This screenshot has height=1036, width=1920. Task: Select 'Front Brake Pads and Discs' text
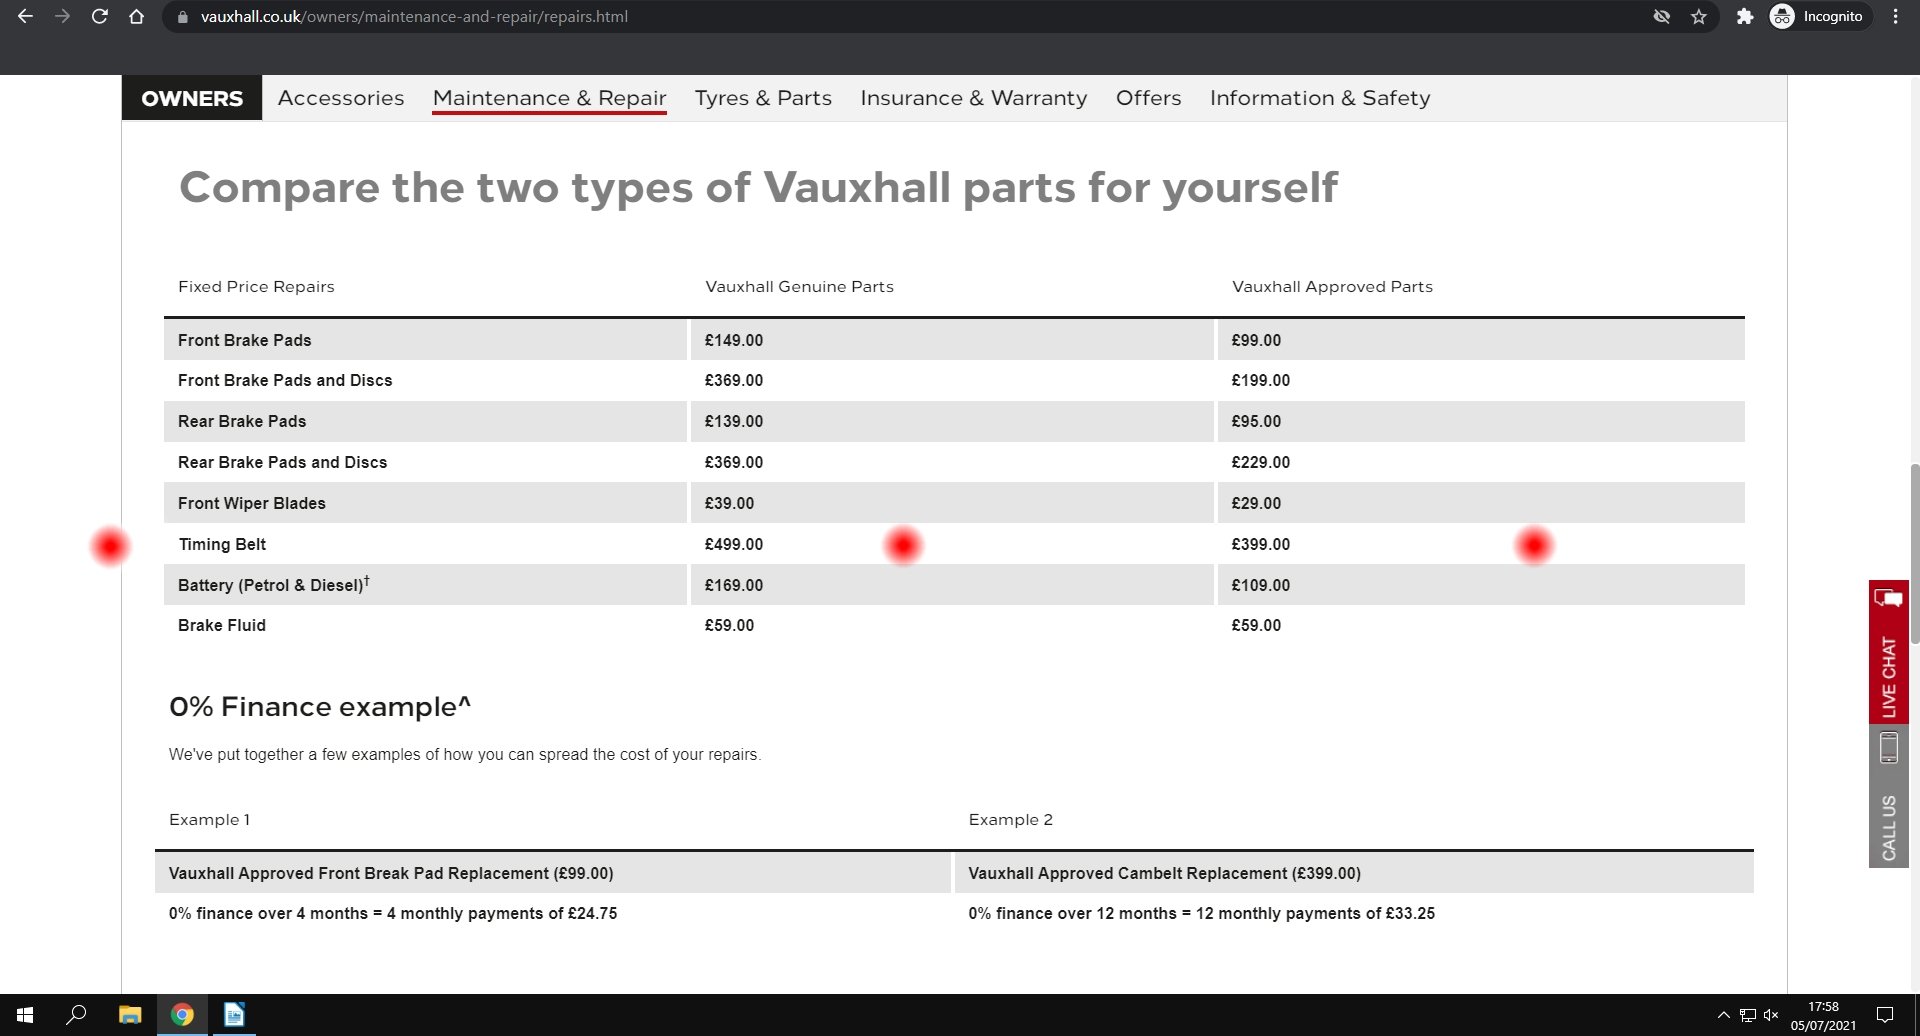click(x=285, y=380)
